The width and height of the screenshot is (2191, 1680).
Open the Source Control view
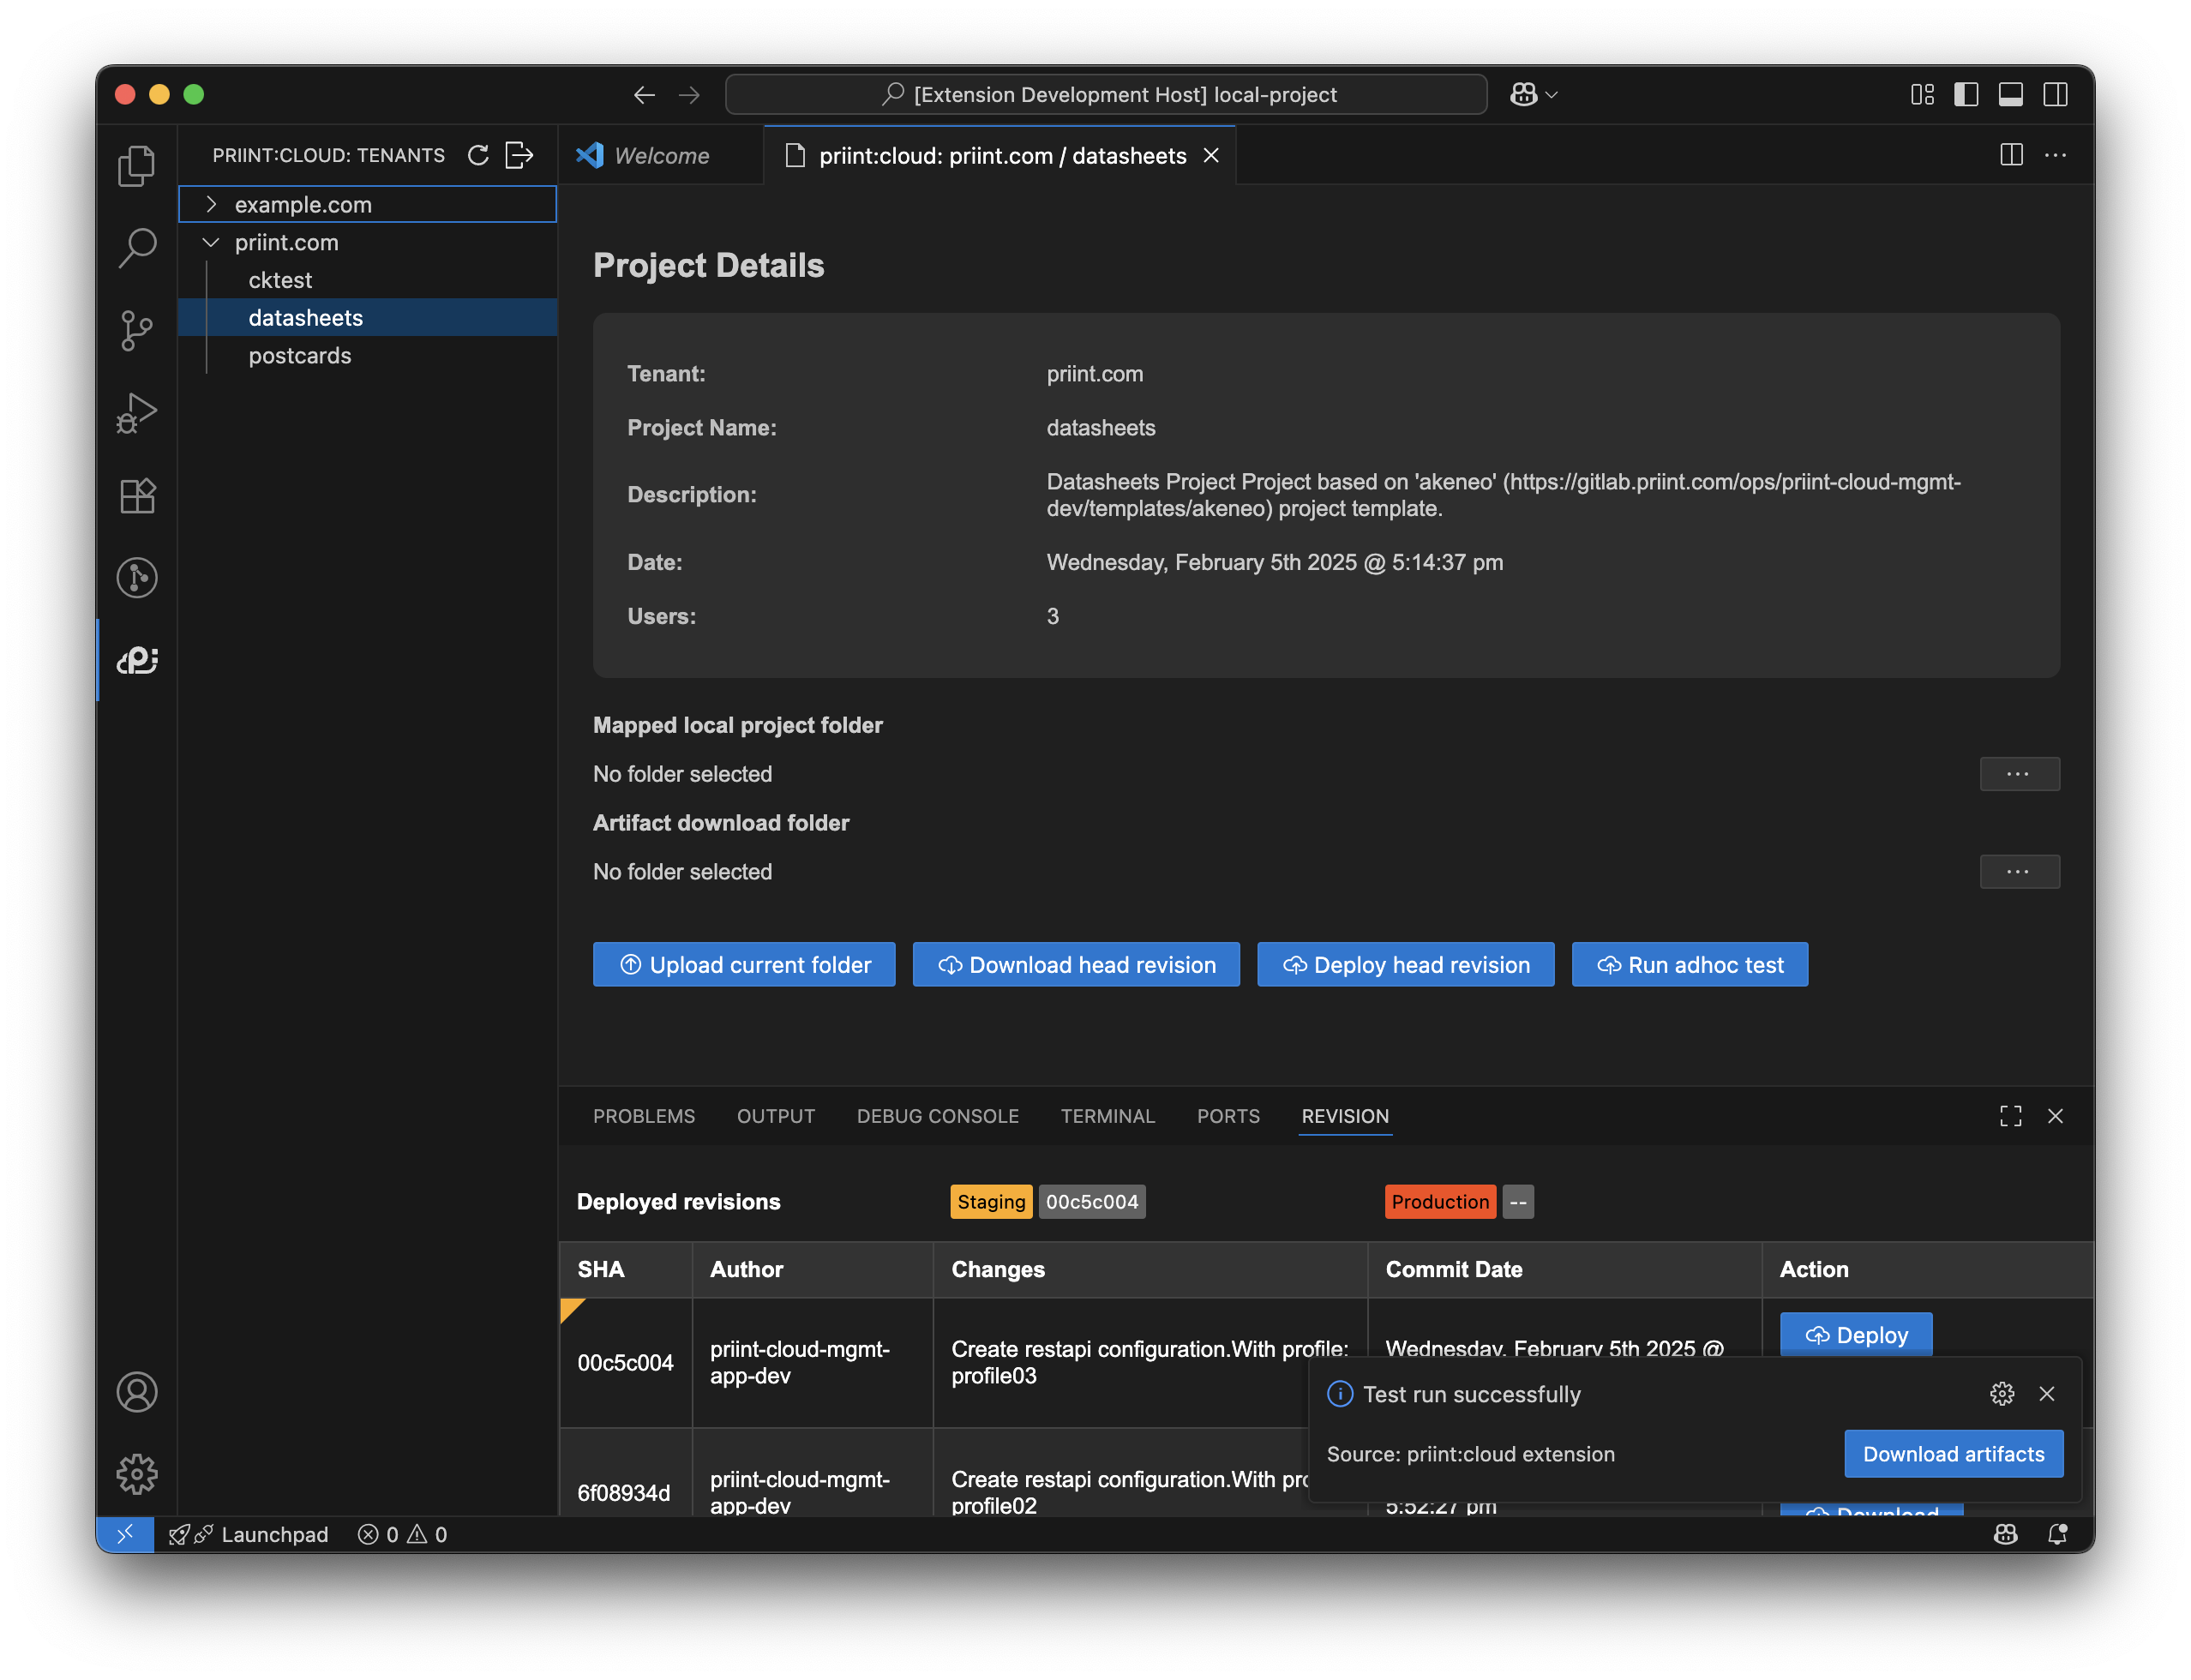click(x=137, y=330)
